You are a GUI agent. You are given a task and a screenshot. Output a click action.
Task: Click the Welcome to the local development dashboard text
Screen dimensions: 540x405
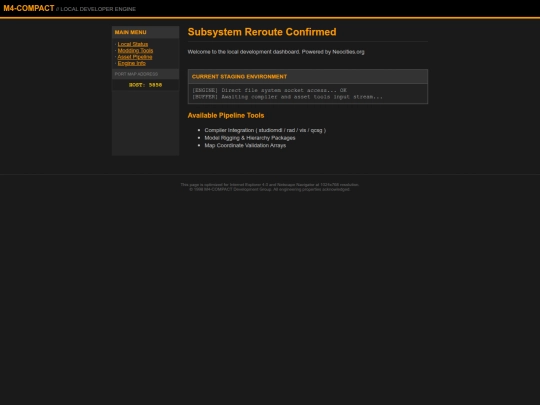(x=276, y=52)
